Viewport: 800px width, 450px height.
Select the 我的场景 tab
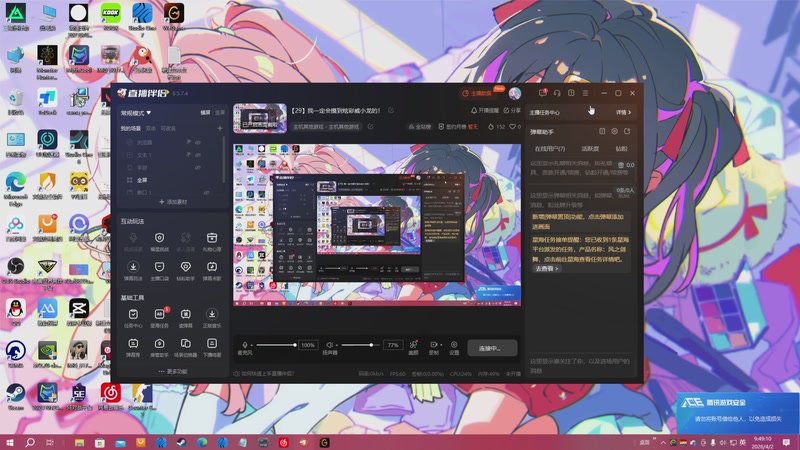click(x=131, y=129)
